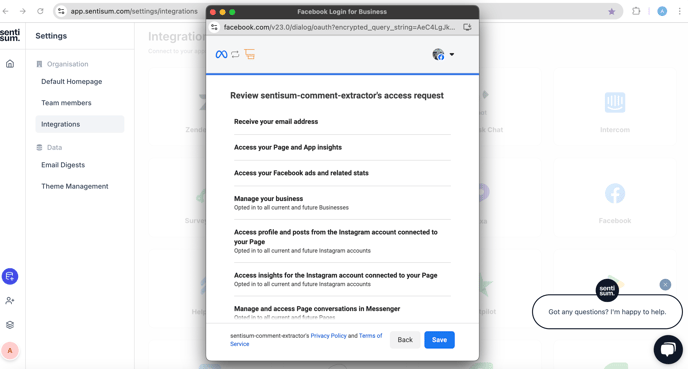Click the main browser address bar URL
Screen dimensions: 688x369
134,11
